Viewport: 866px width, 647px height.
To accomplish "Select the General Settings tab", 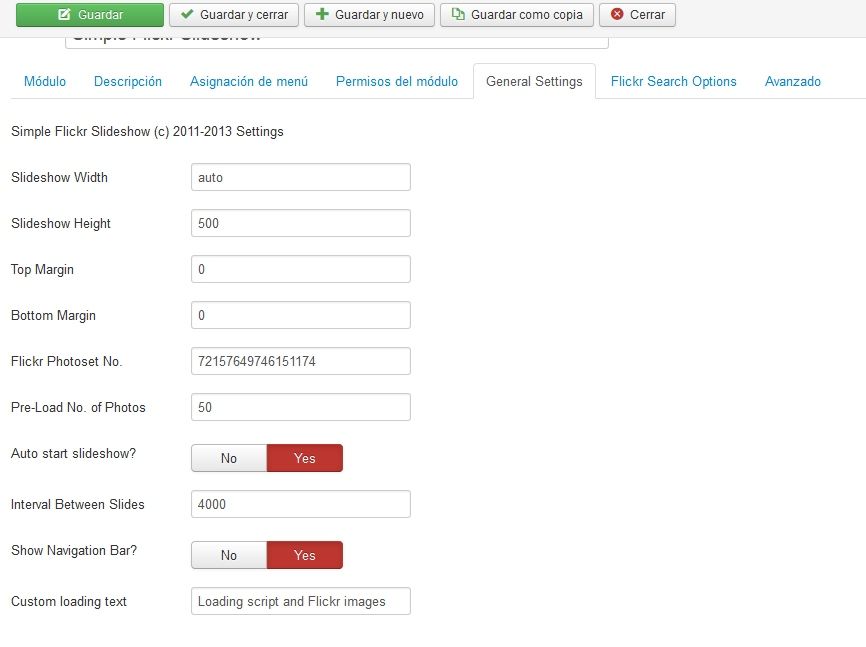I will point(534,82).
